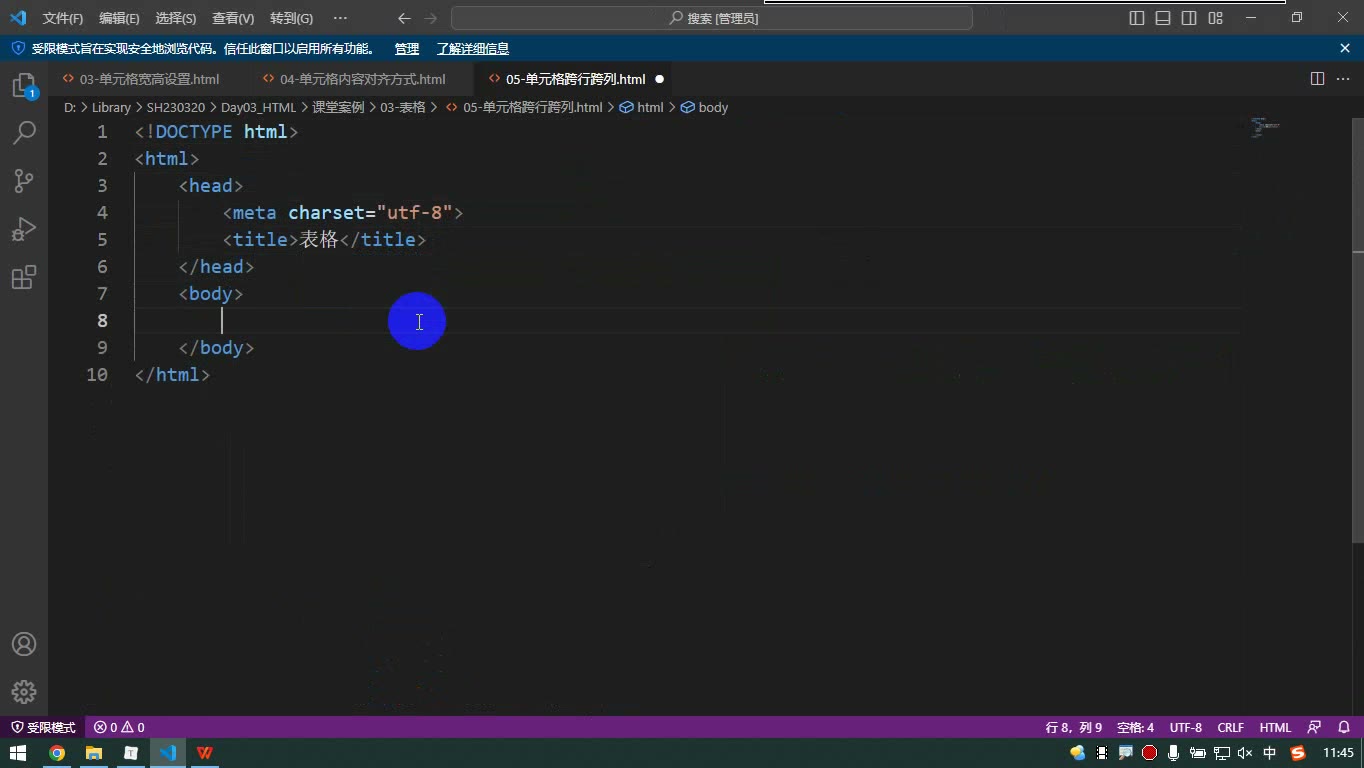Split the editor to the right
1364x768 pixels.
[x=1318, y=79]
